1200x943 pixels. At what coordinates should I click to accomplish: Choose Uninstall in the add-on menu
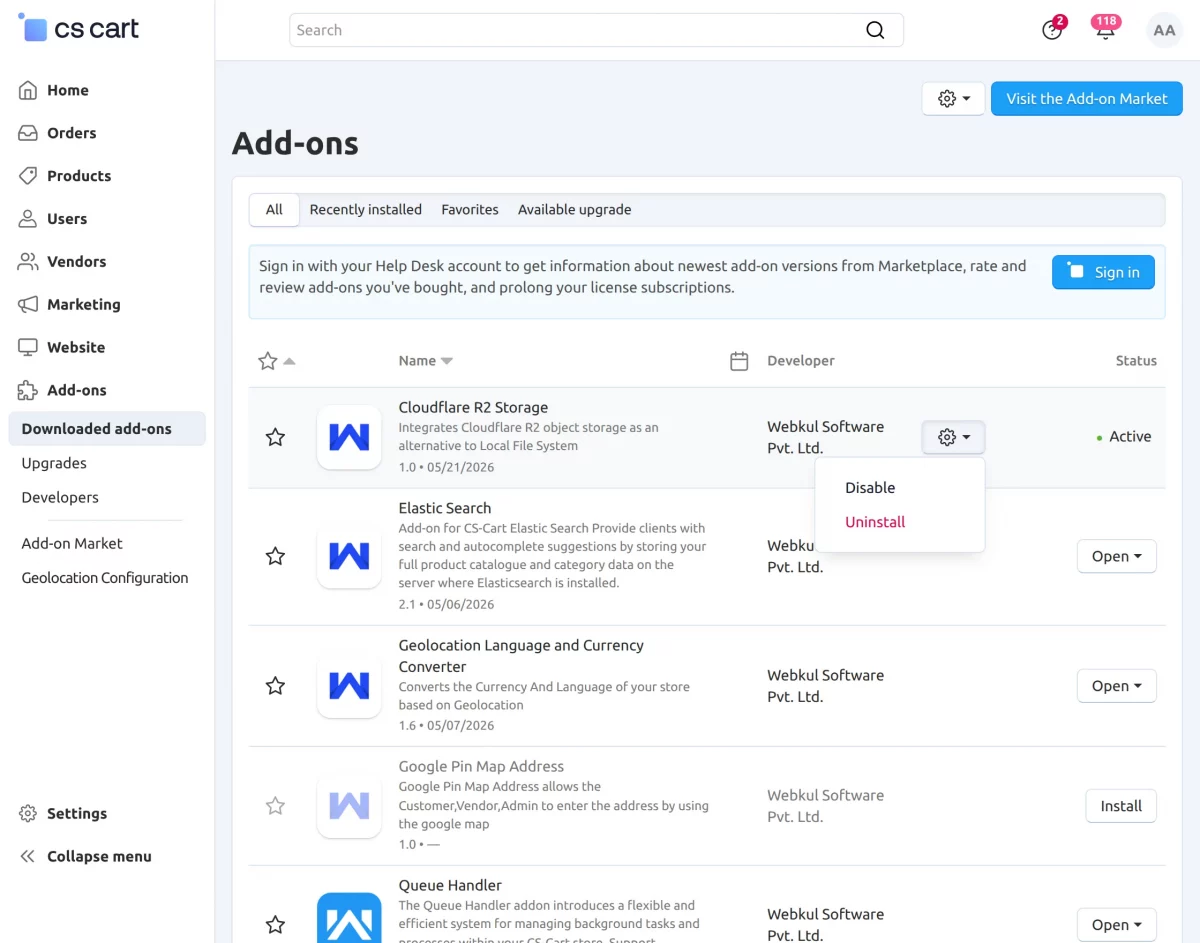pyautogui.click(x=875, y=522)
